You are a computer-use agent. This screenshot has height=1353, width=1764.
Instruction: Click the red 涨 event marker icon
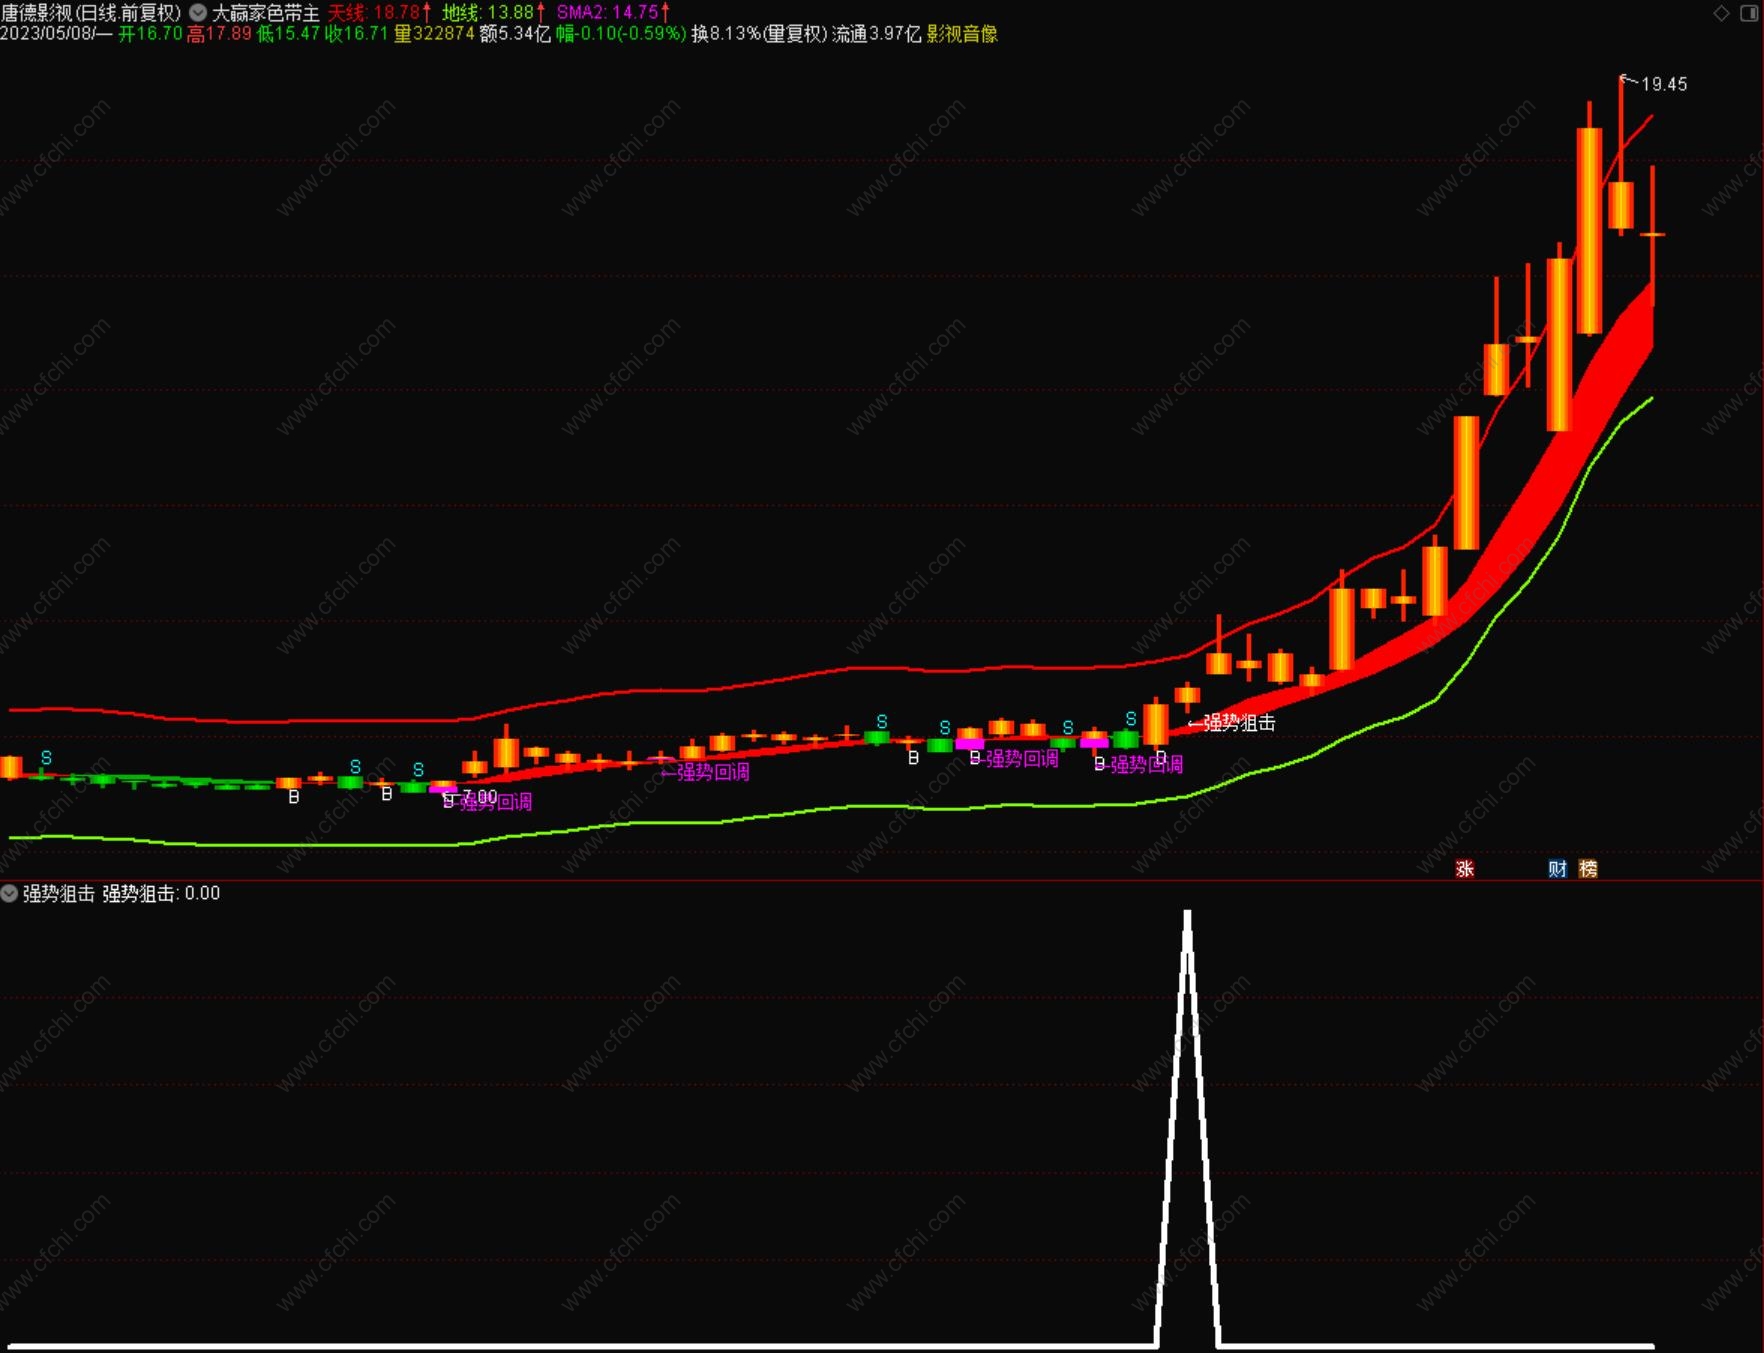[1465, 869]
